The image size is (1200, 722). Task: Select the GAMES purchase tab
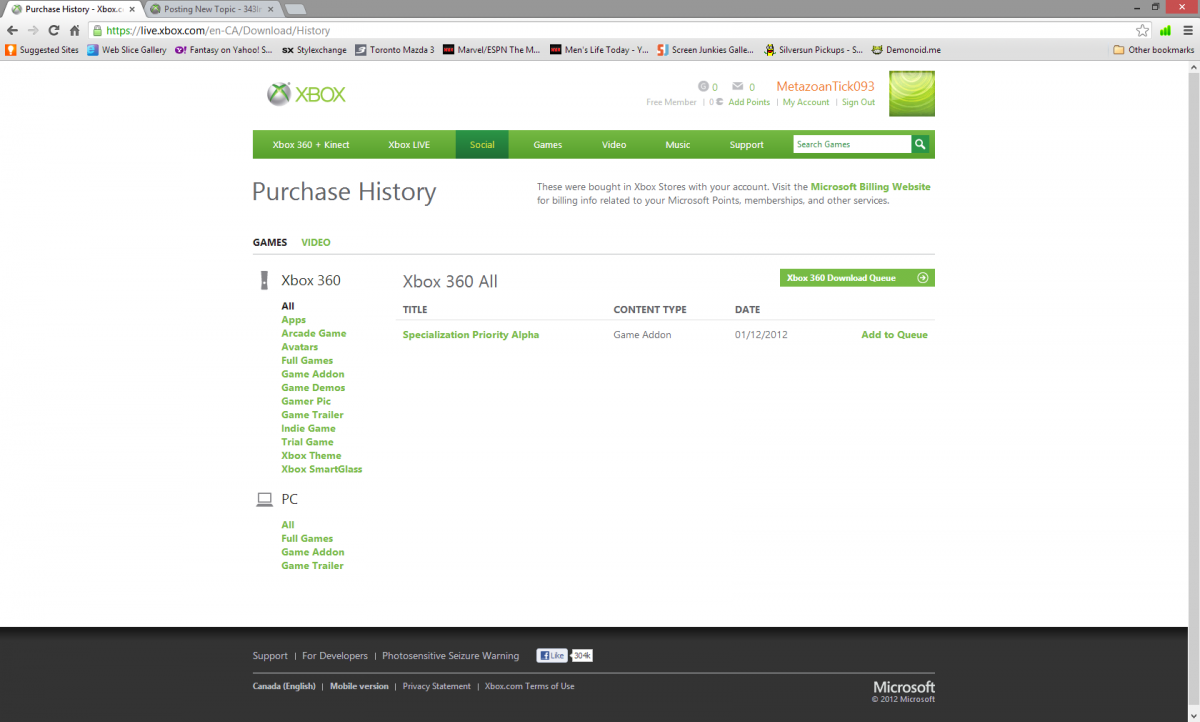270,242
